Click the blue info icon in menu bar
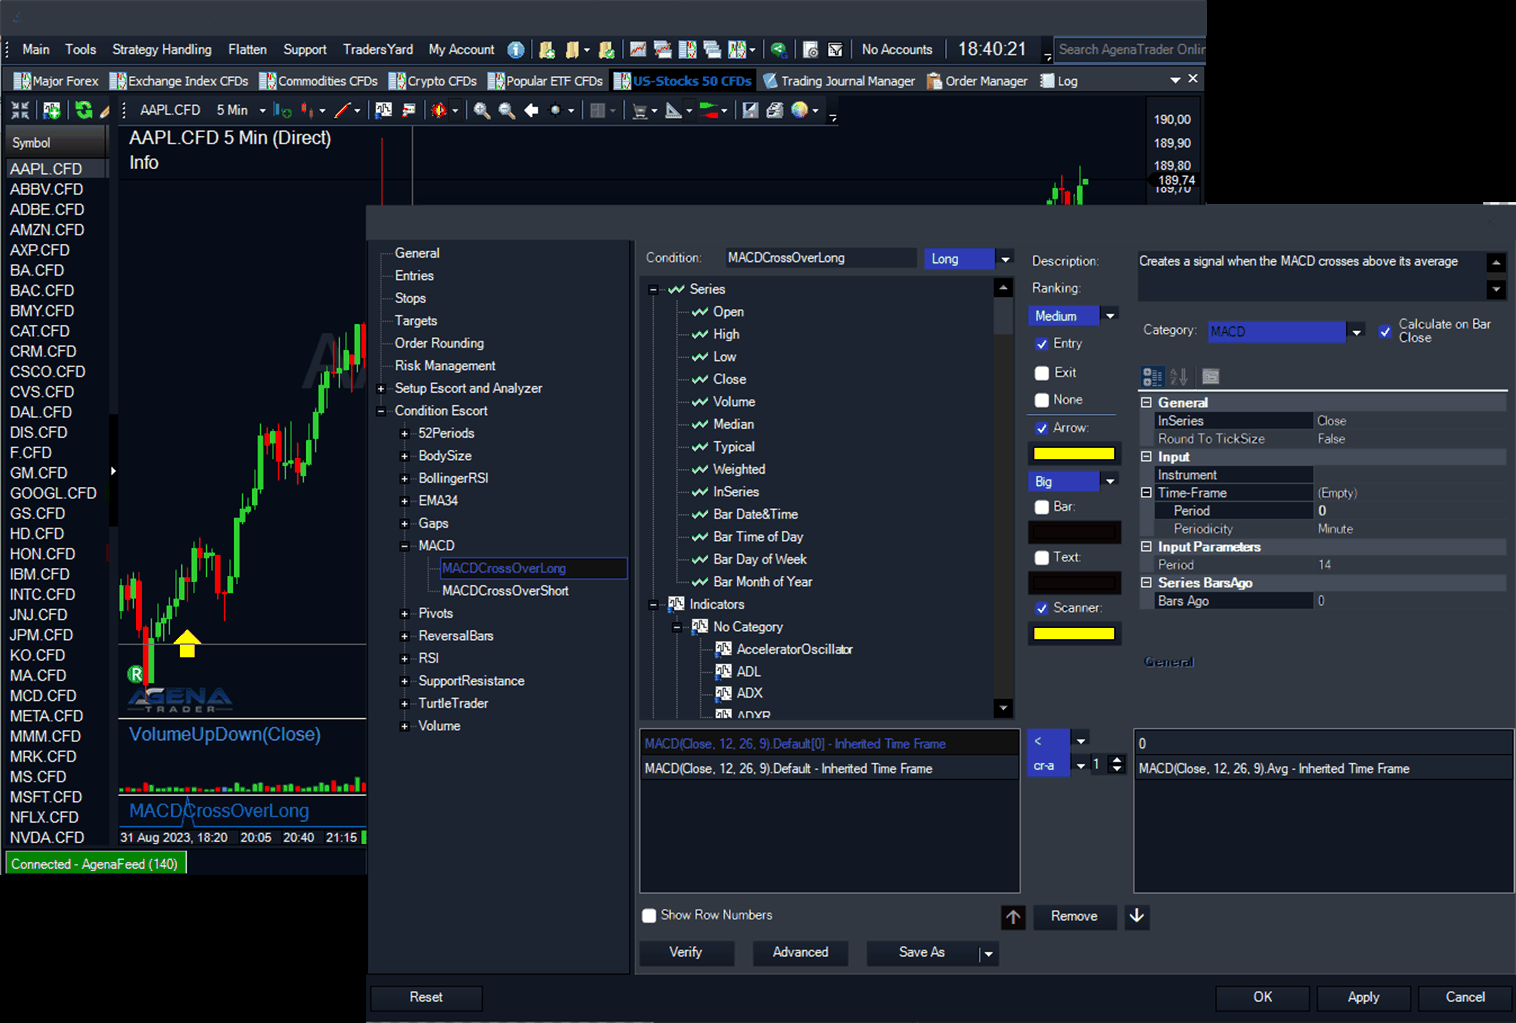This screenshot has width=1516, height=1023. click(x=516, y=49)
